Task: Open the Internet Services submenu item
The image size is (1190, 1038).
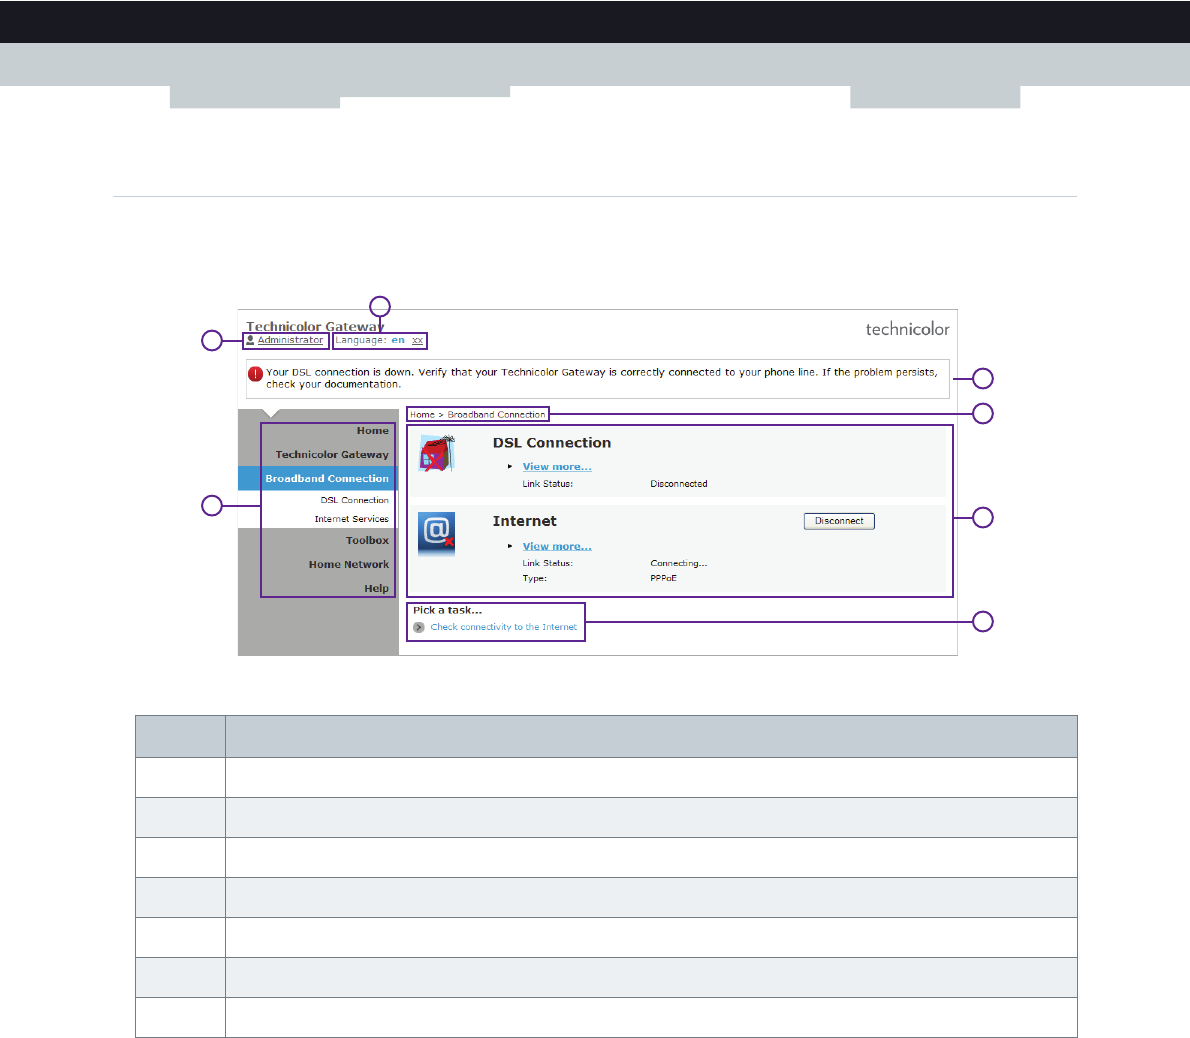Action: pos(351,519)
